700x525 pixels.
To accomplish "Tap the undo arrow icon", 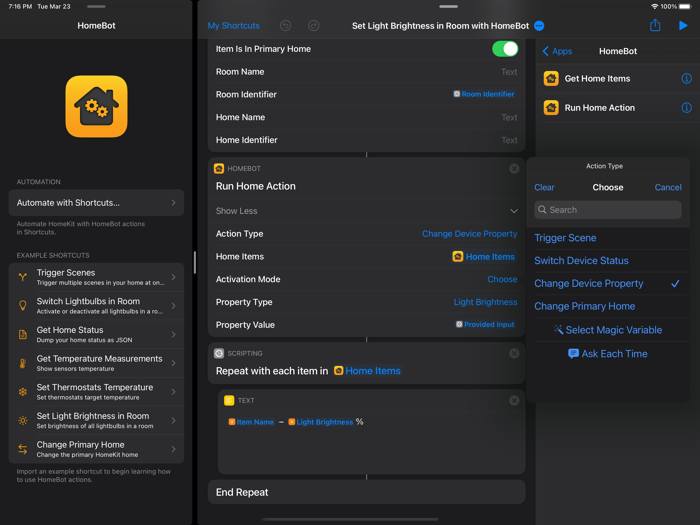I will pos(285,25).
